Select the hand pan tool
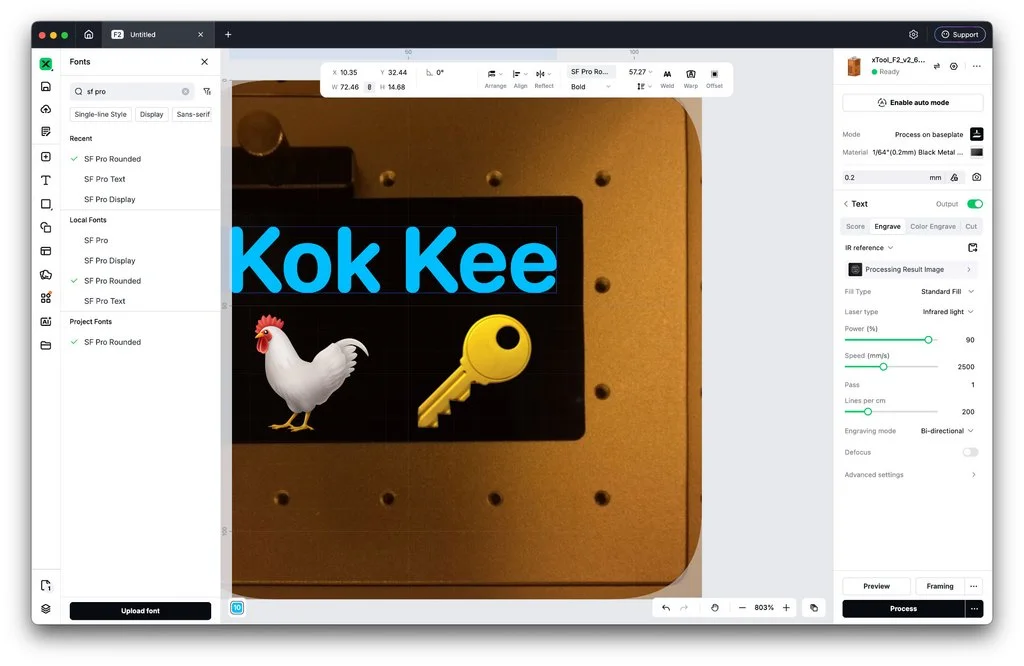 coord(714,608)
